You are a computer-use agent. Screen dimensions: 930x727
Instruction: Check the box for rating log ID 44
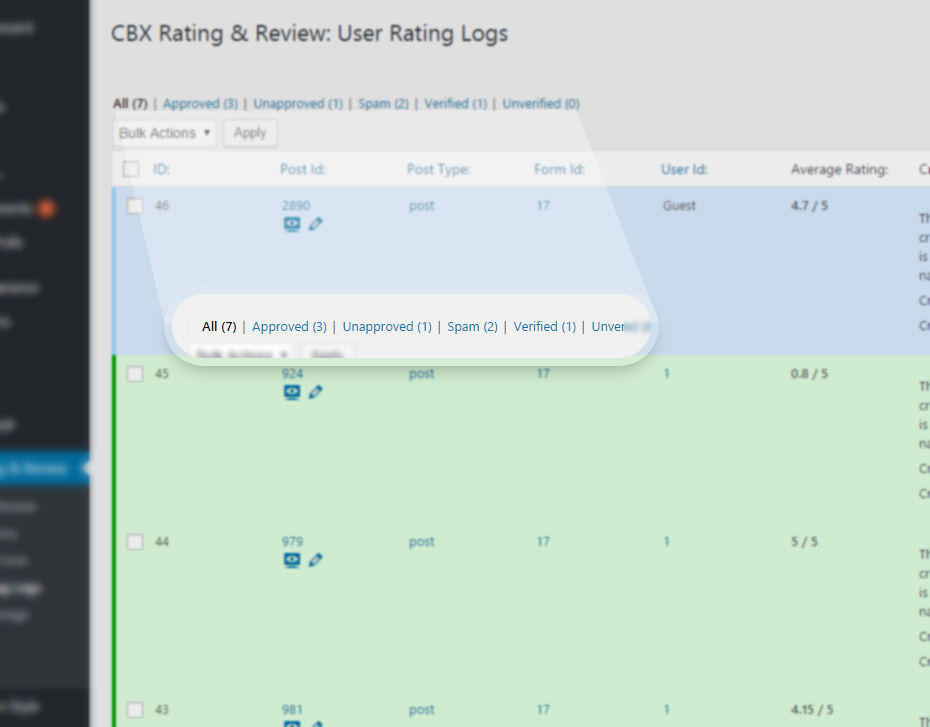point(135,541)
